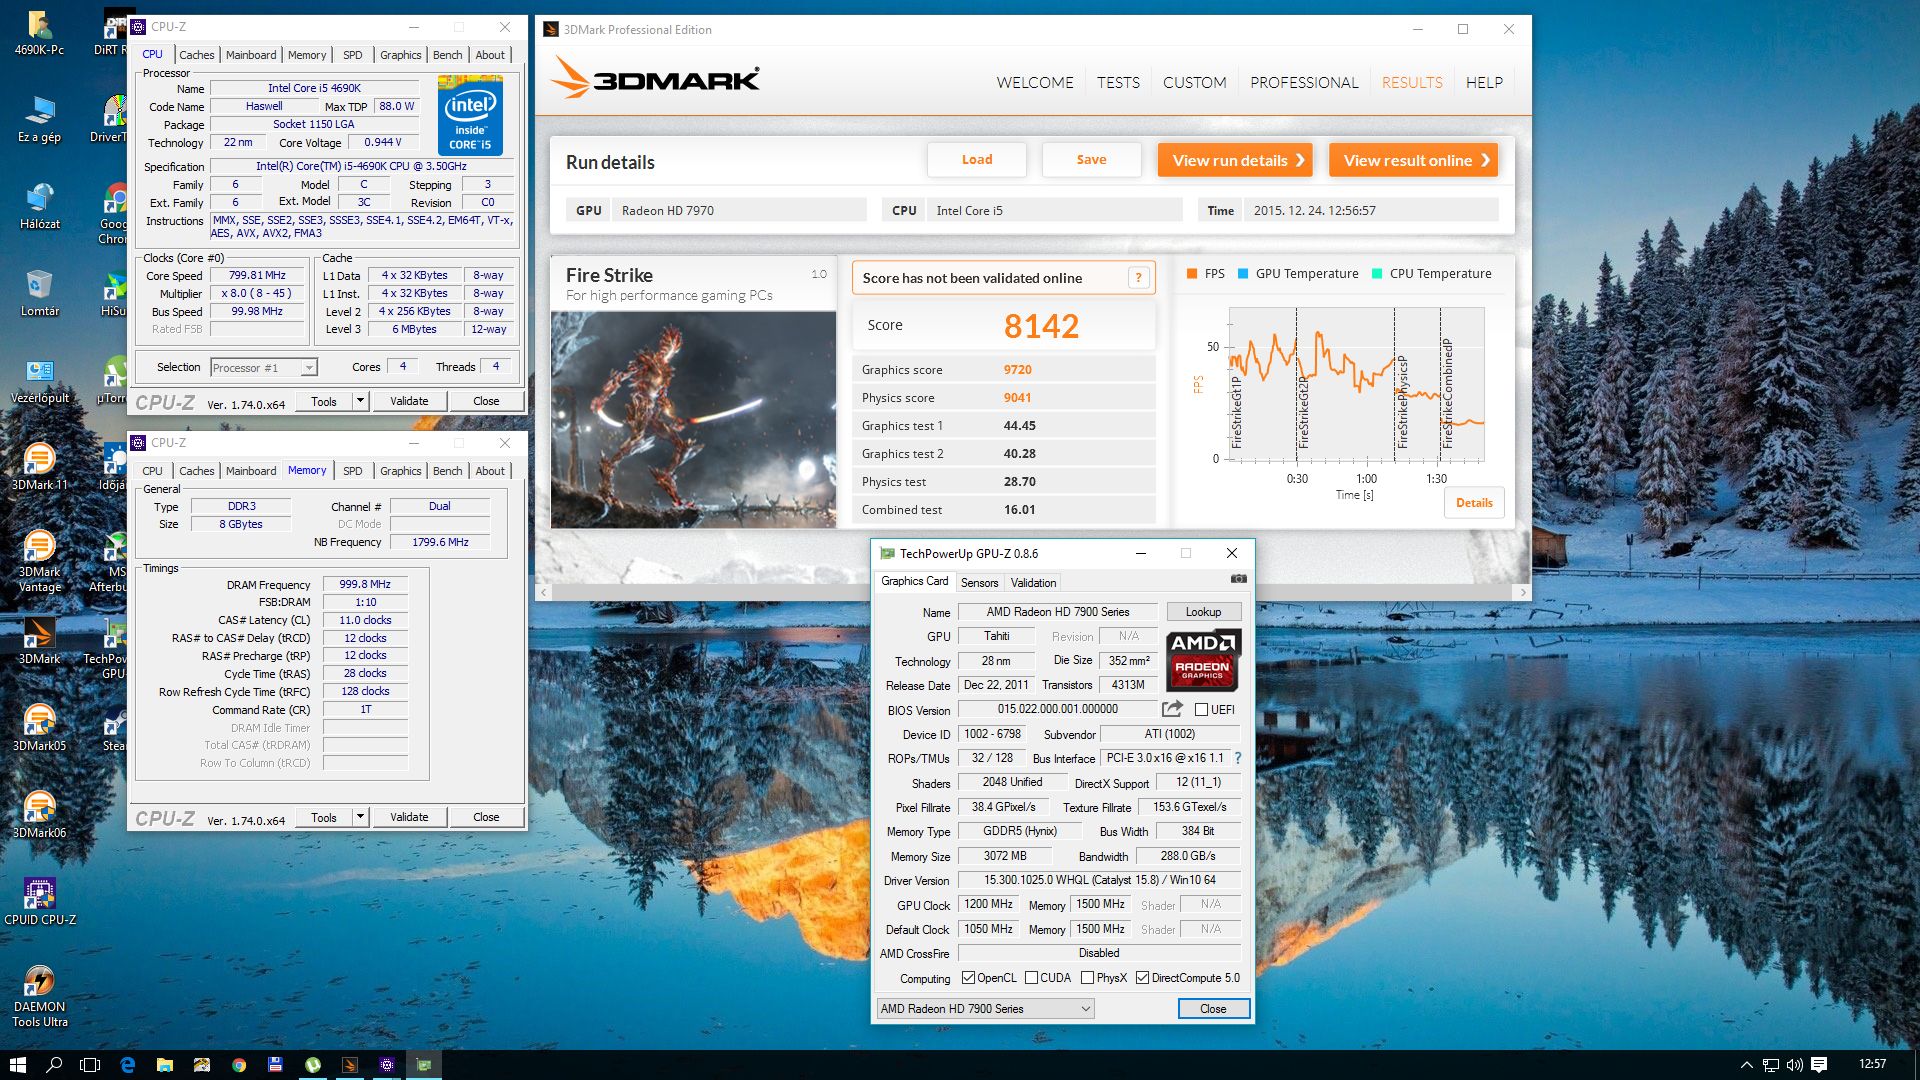
Task: Enable the CUDA checkbox
Action: tap(1032, 978)
